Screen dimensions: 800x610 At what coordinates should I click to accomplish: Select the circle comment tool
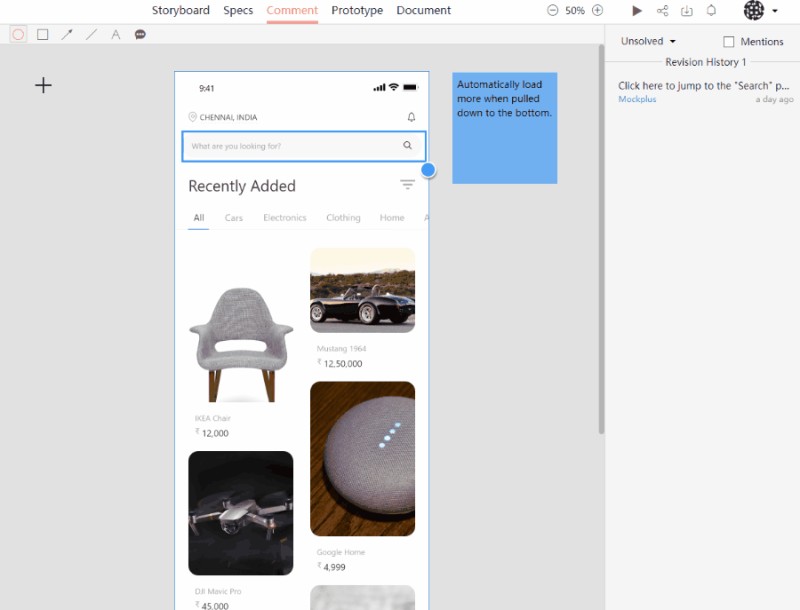click(x=18, y=34)
